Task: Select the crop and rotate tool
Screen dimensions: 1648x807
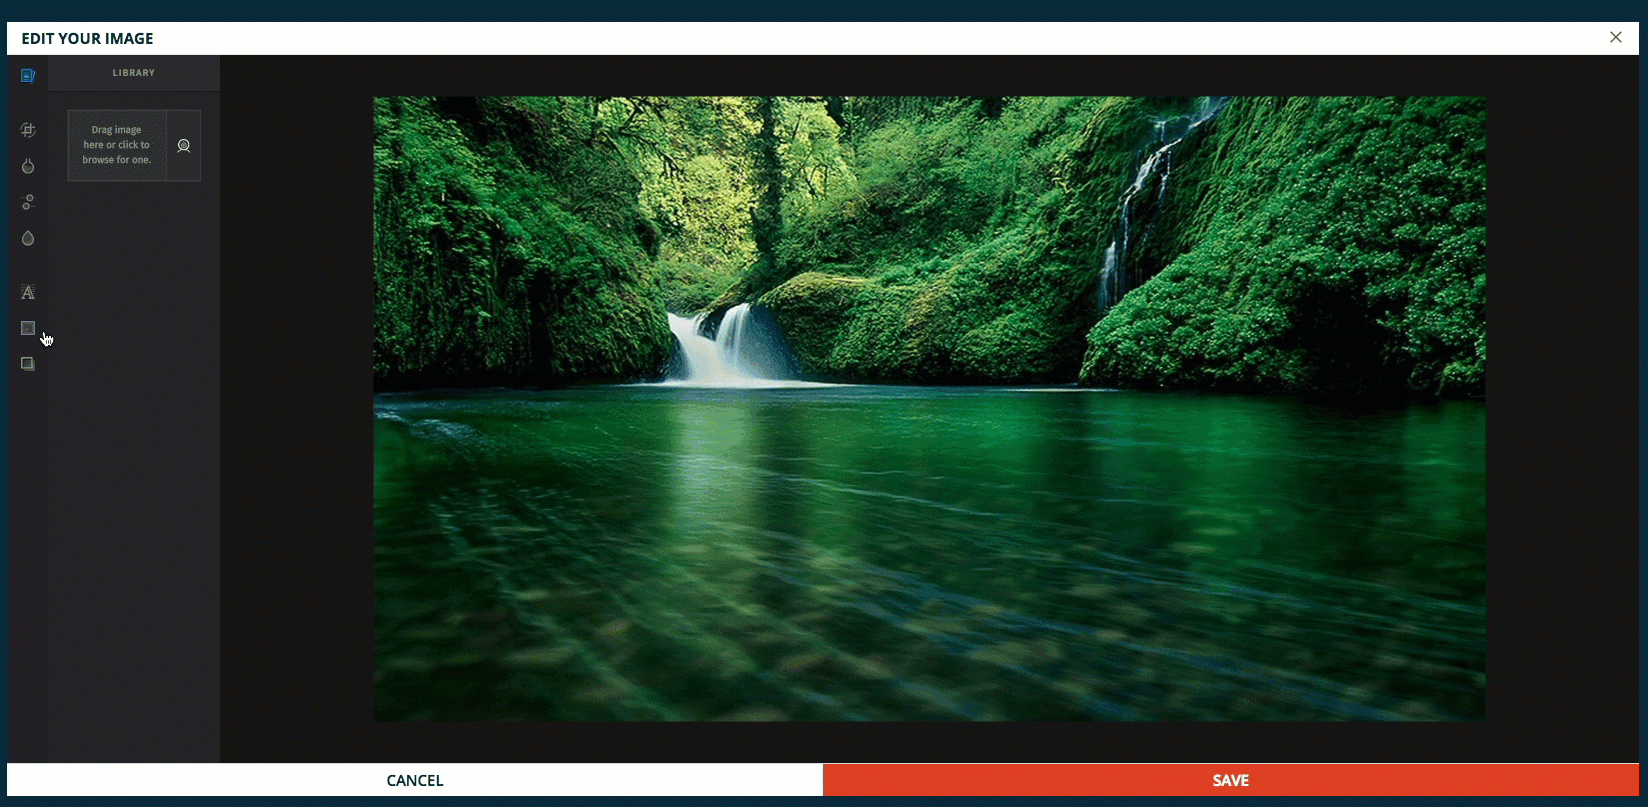Action: [x=28, y=130]
